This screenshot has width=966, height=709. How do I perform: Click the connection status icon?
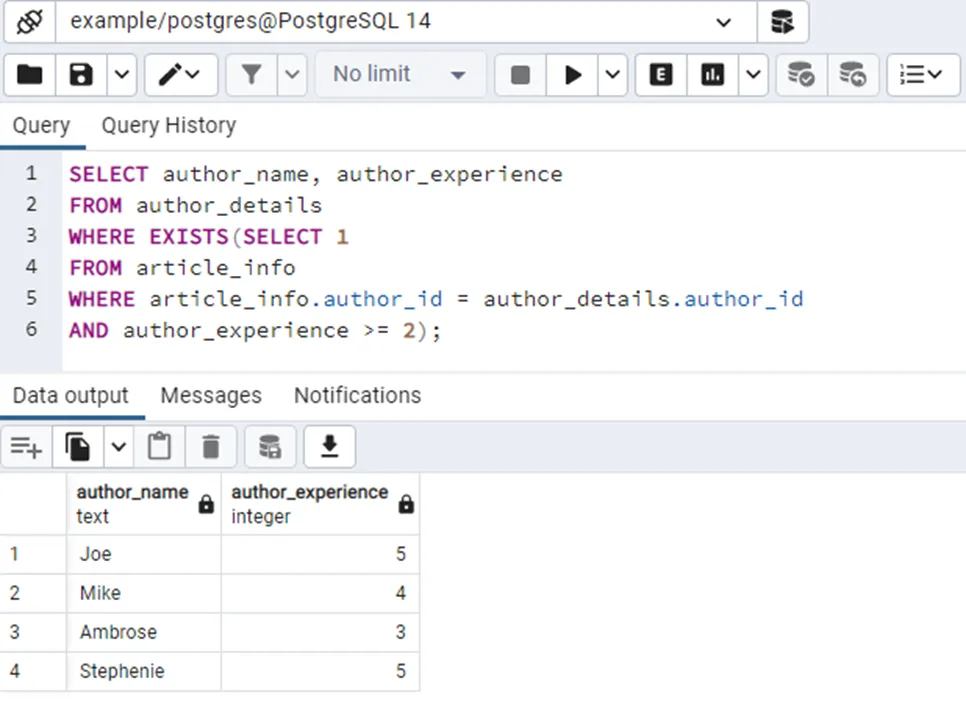29,21
